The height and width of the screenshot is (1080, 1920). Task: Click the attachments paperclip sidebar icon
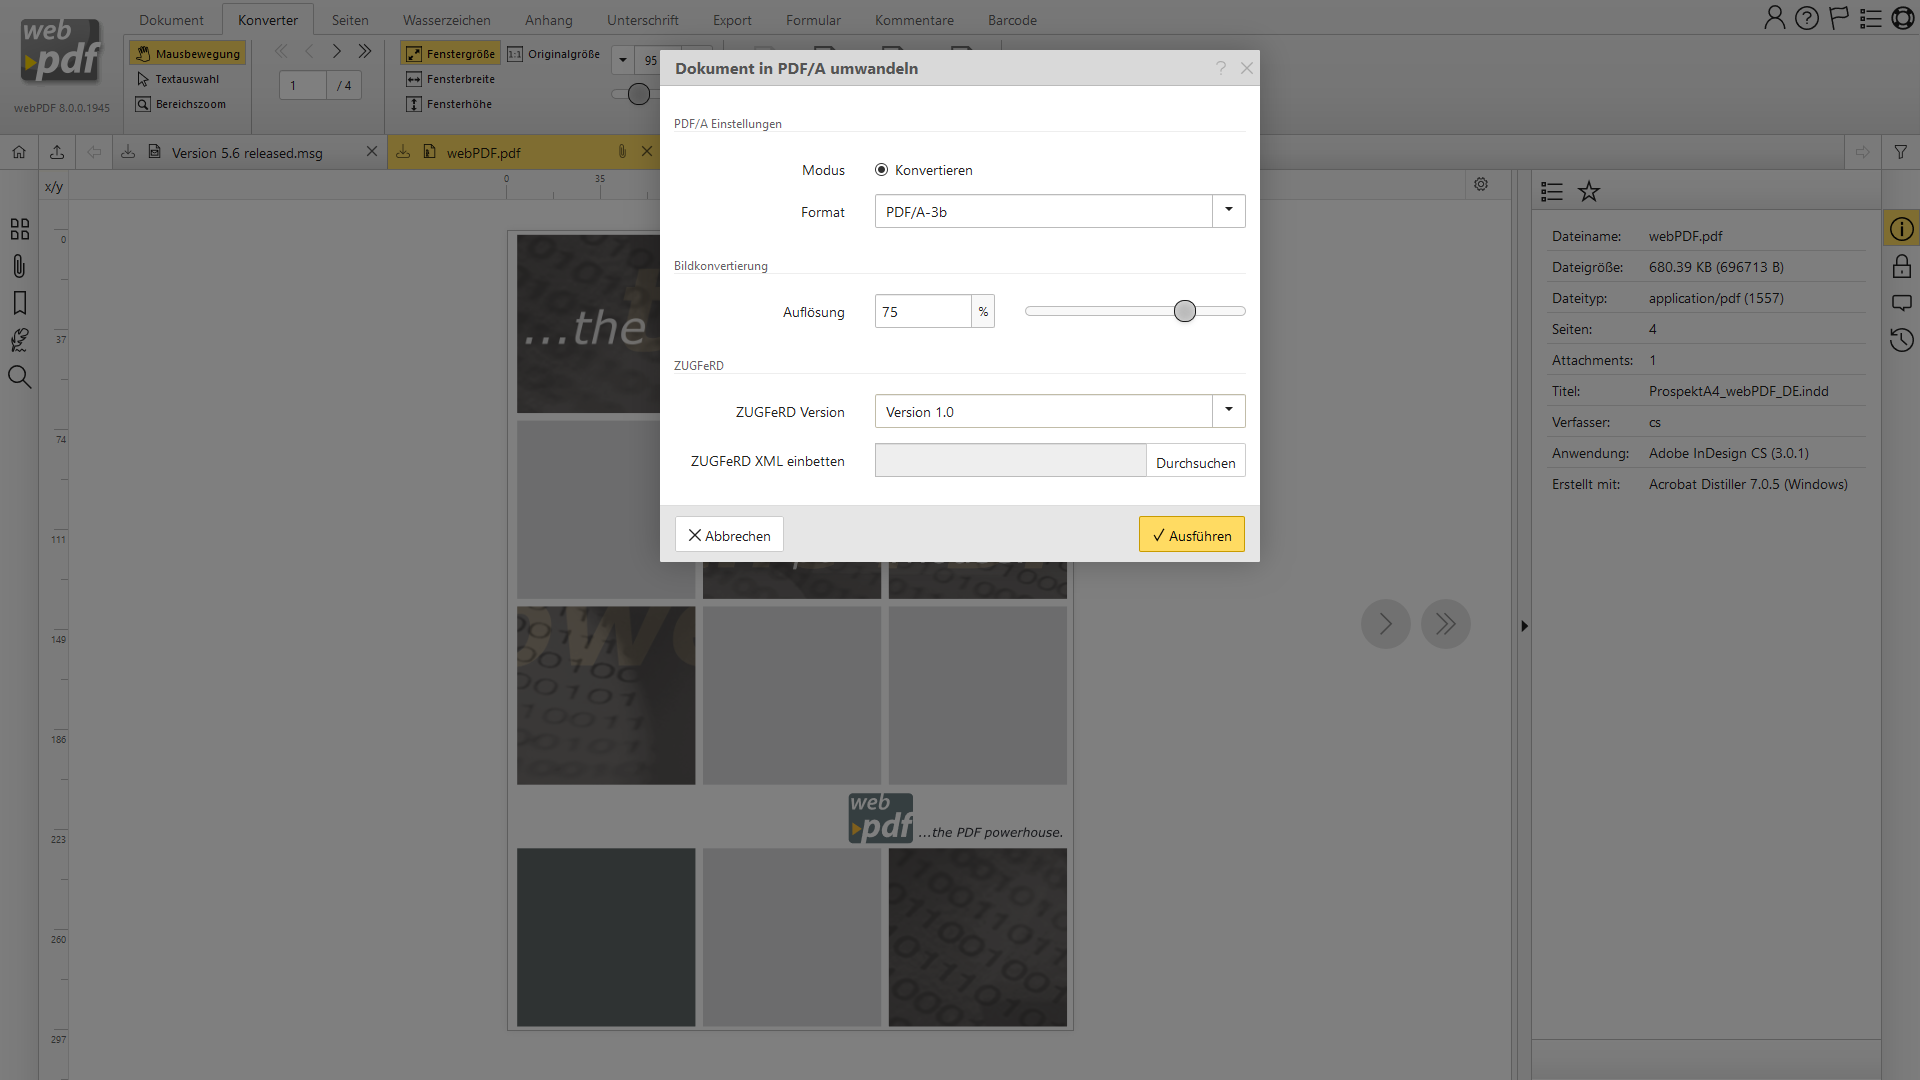(19, 266)
